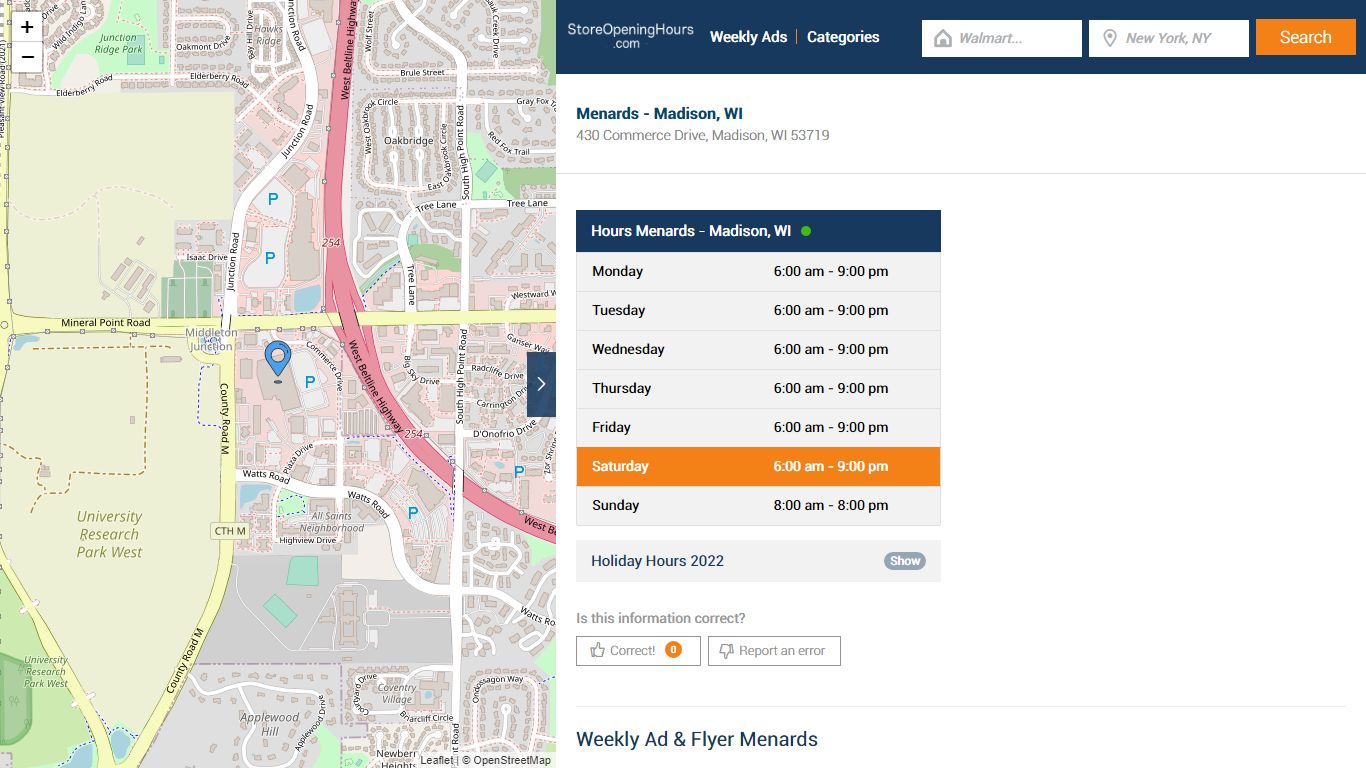Click the University Research Park West map label
This screenshot has height=768, width=1366.
[110, 534]
